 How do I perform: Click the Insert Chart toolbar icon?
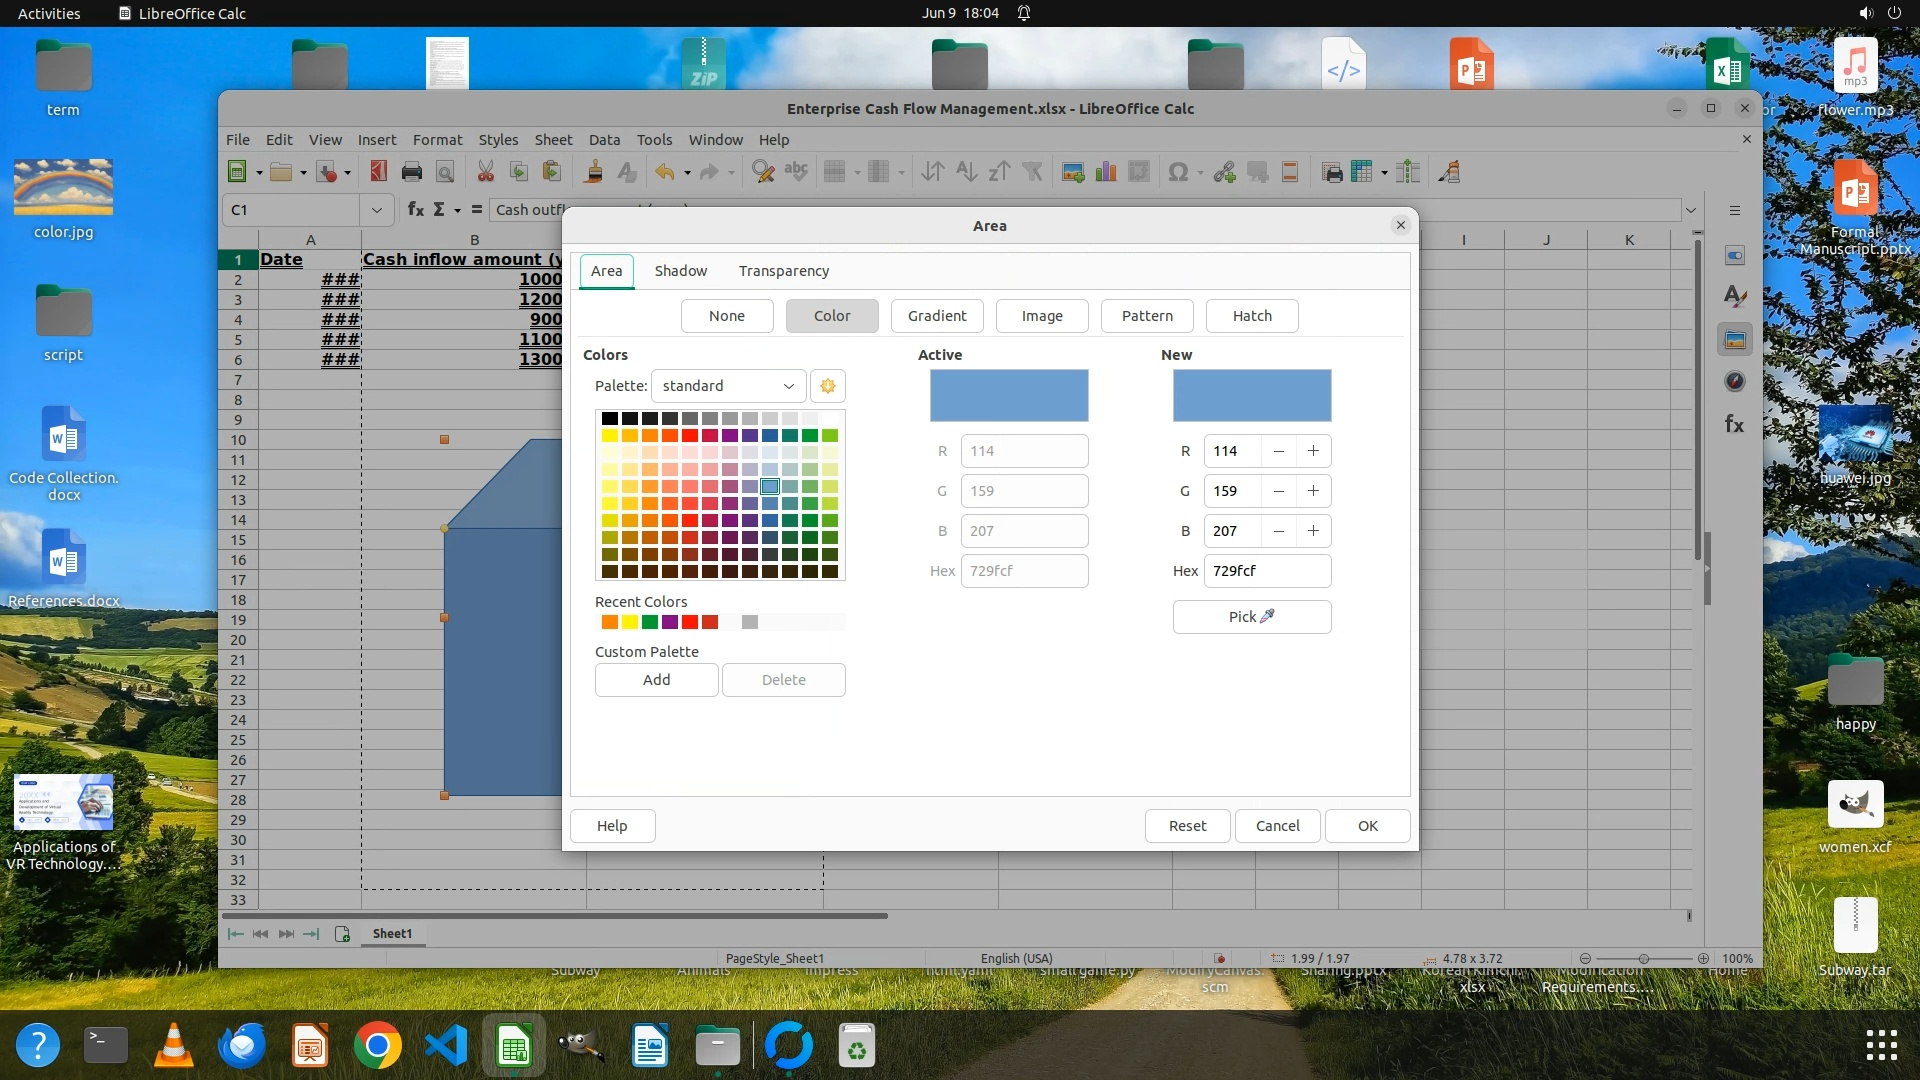[x=1105, y=172]
